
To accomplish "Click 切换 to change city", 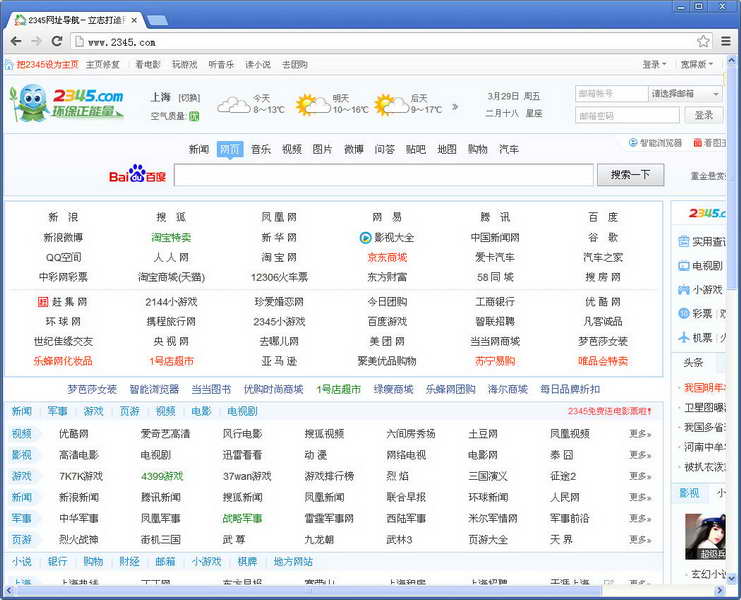I will click(x=189, y=98).
